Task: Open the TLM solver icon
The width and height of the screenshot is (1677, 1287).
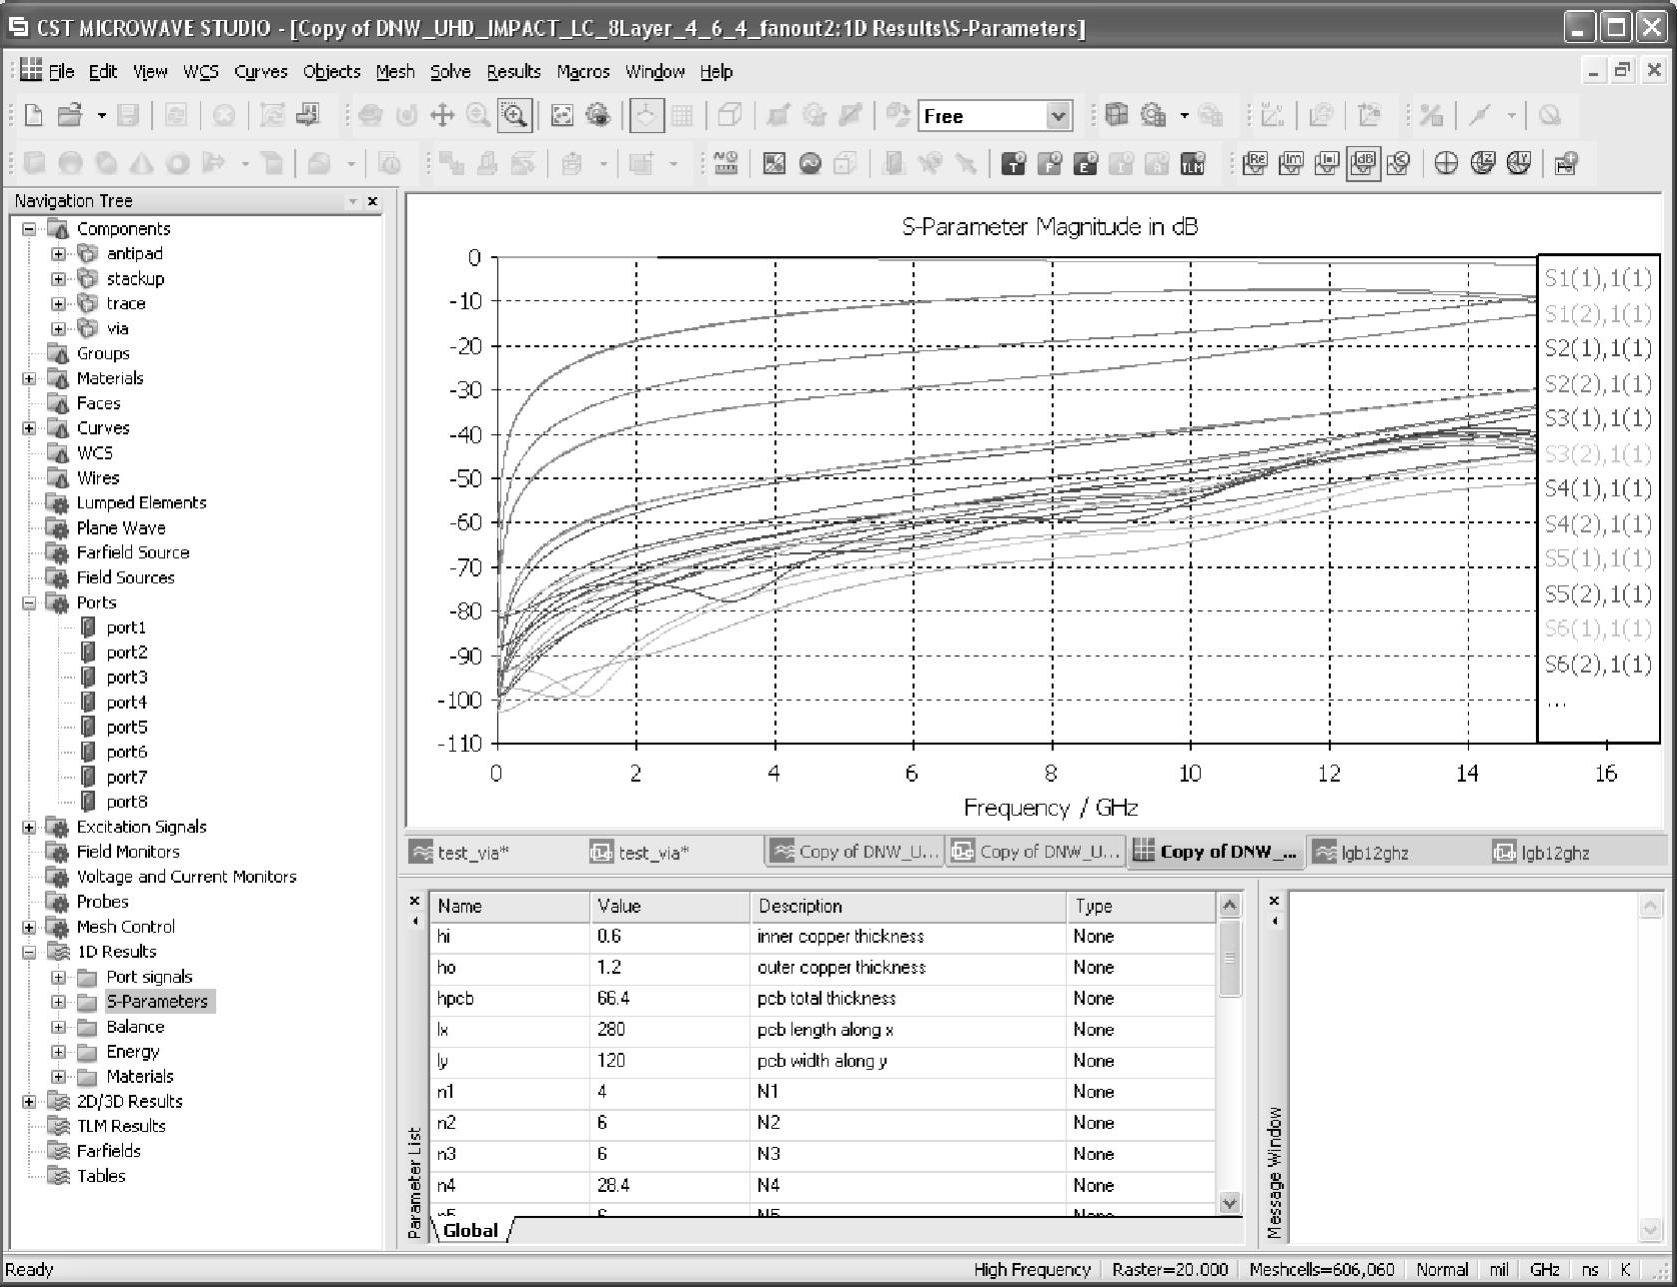Action: pos(1192,164)
